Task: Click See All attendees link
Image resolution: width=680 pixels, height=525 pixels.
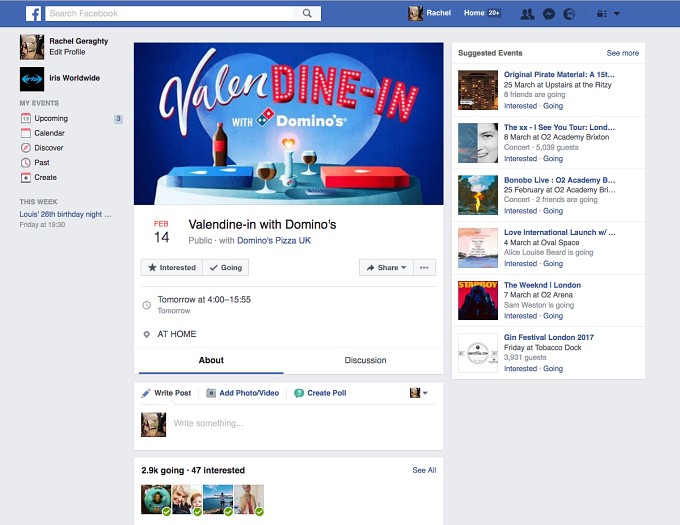Action: pos(424,470)
